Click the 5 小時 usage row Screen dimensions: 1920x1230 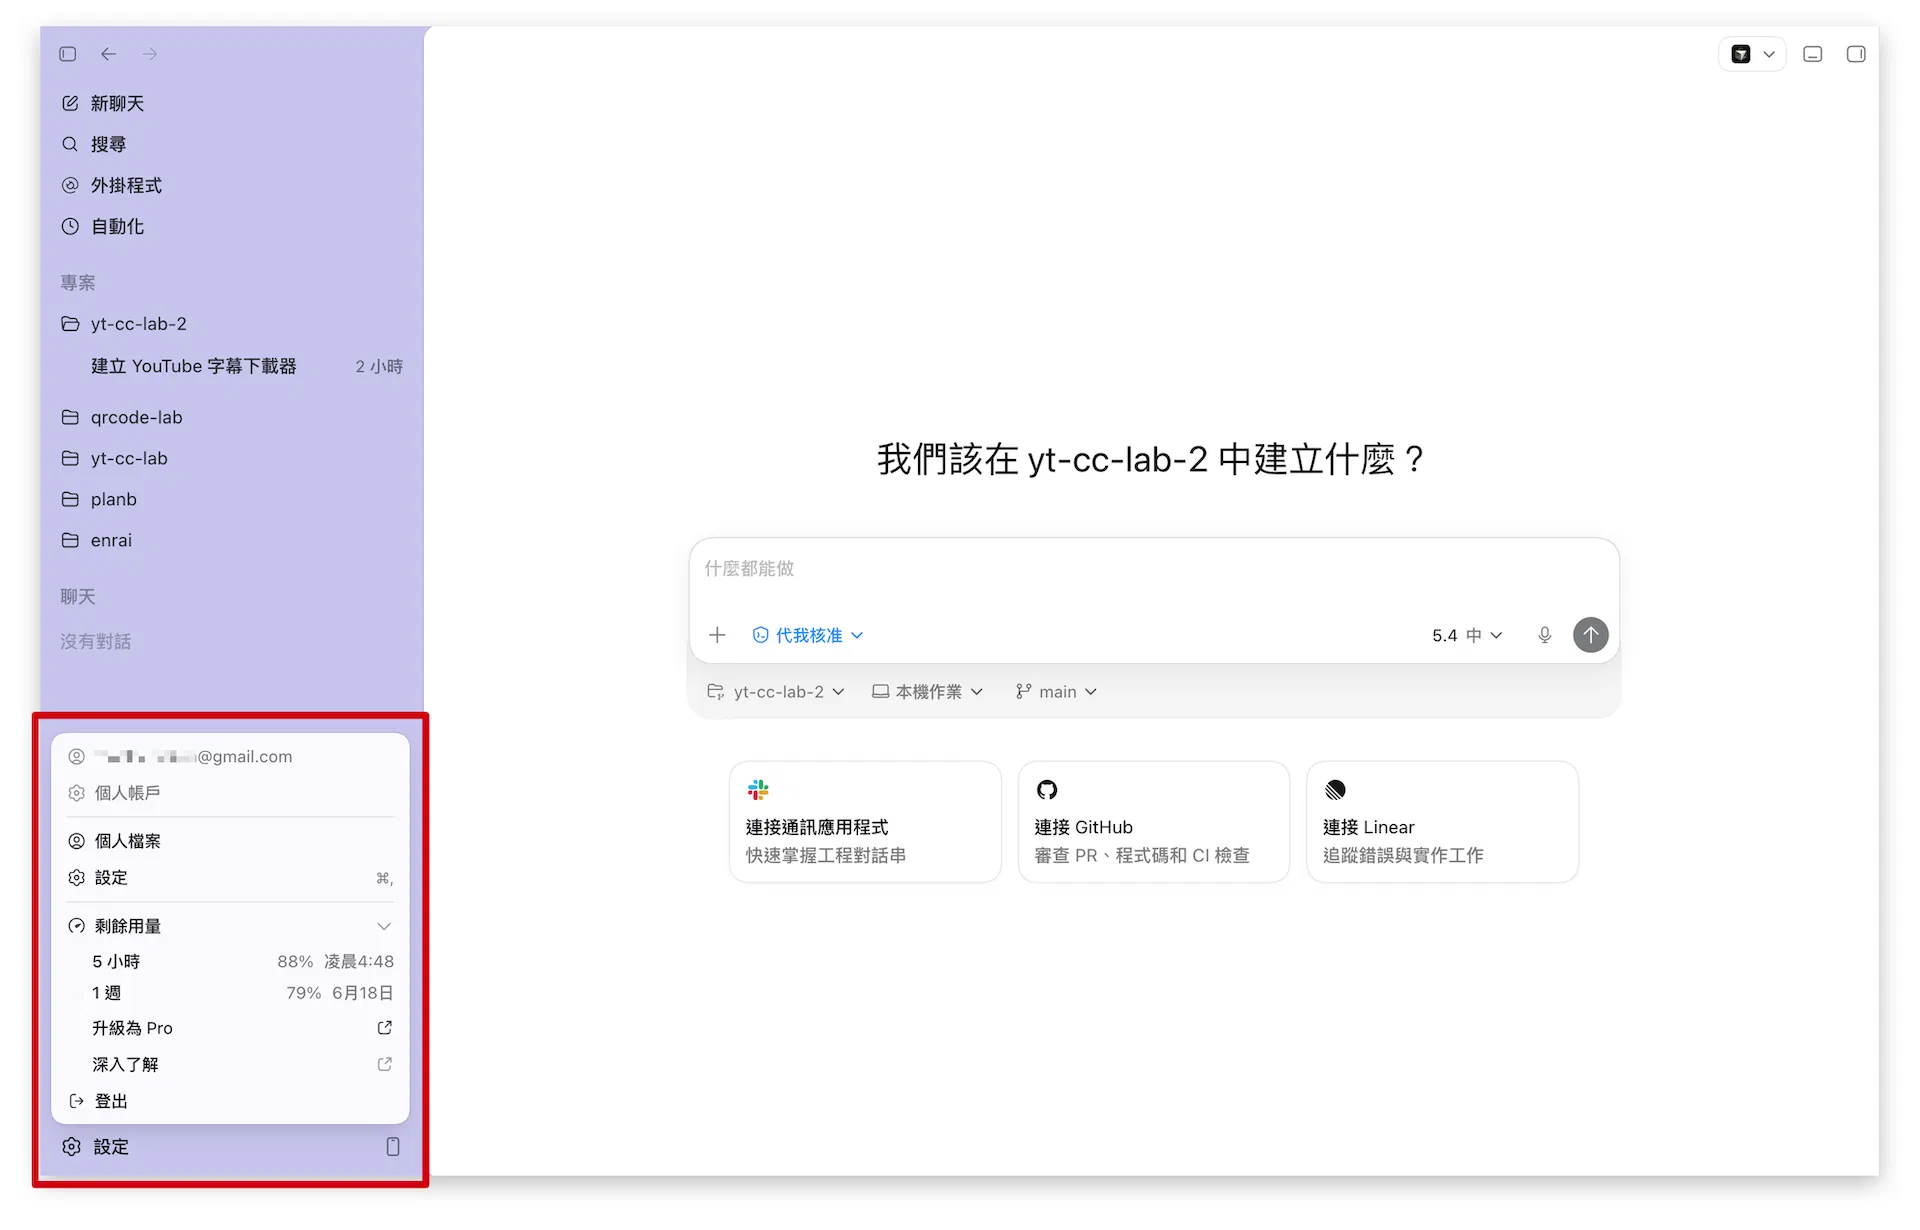point(242,961)
